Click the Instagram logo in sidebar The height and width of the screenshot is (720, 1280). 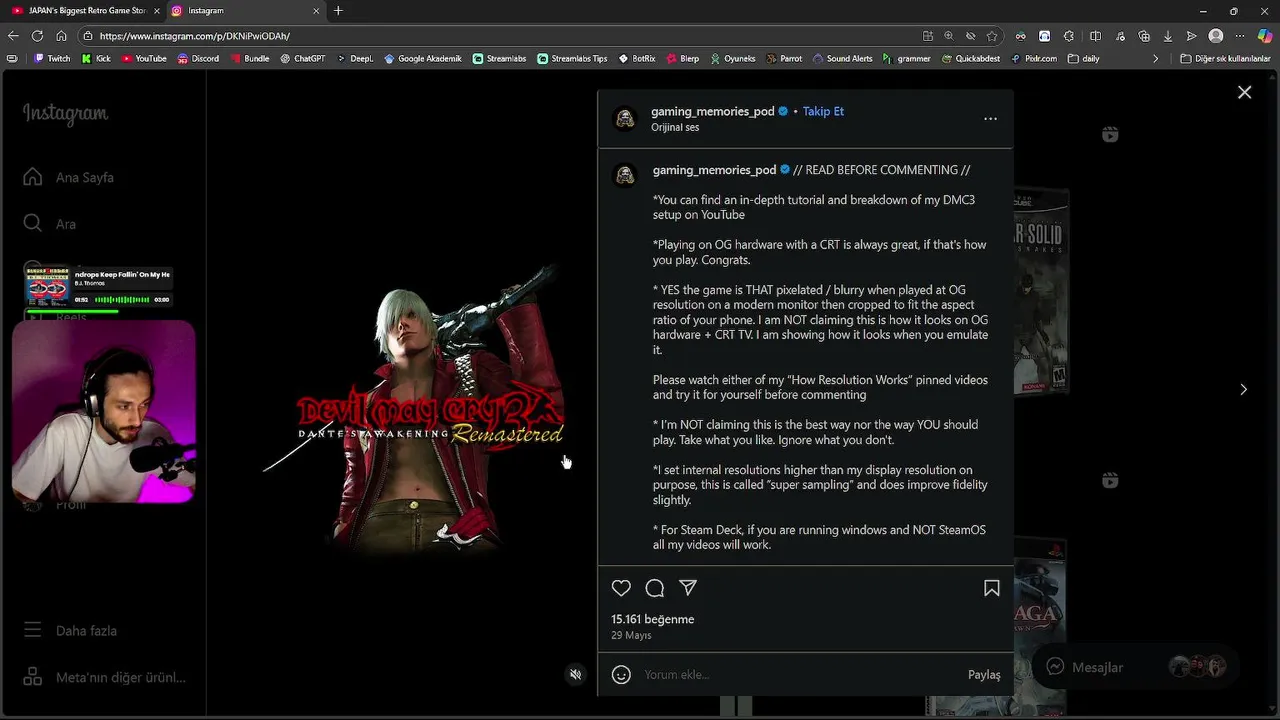tap(65, 114)
